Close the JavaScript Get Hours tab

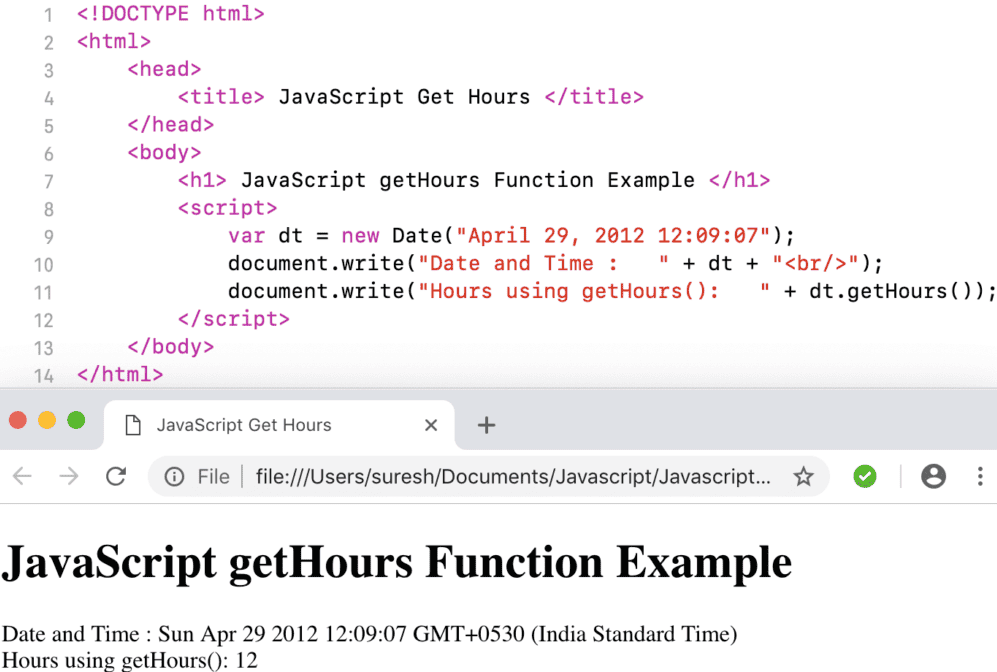[x=430, y=425]
